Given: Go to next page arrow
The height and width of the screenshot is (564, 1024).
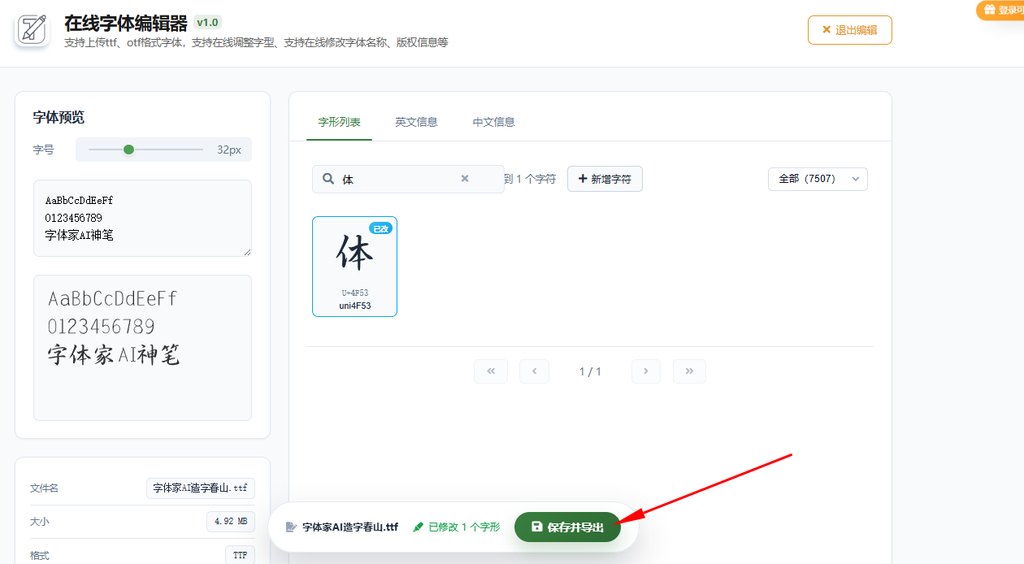Looking at the screenshot, I should [646, 371].
